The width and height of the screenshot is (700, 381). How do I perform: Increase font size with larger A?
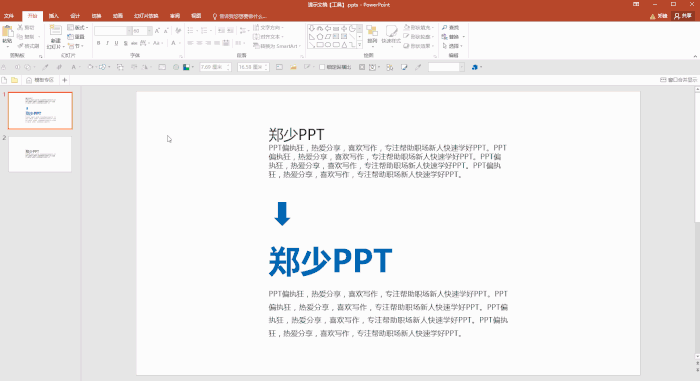[x=157, y=31]
